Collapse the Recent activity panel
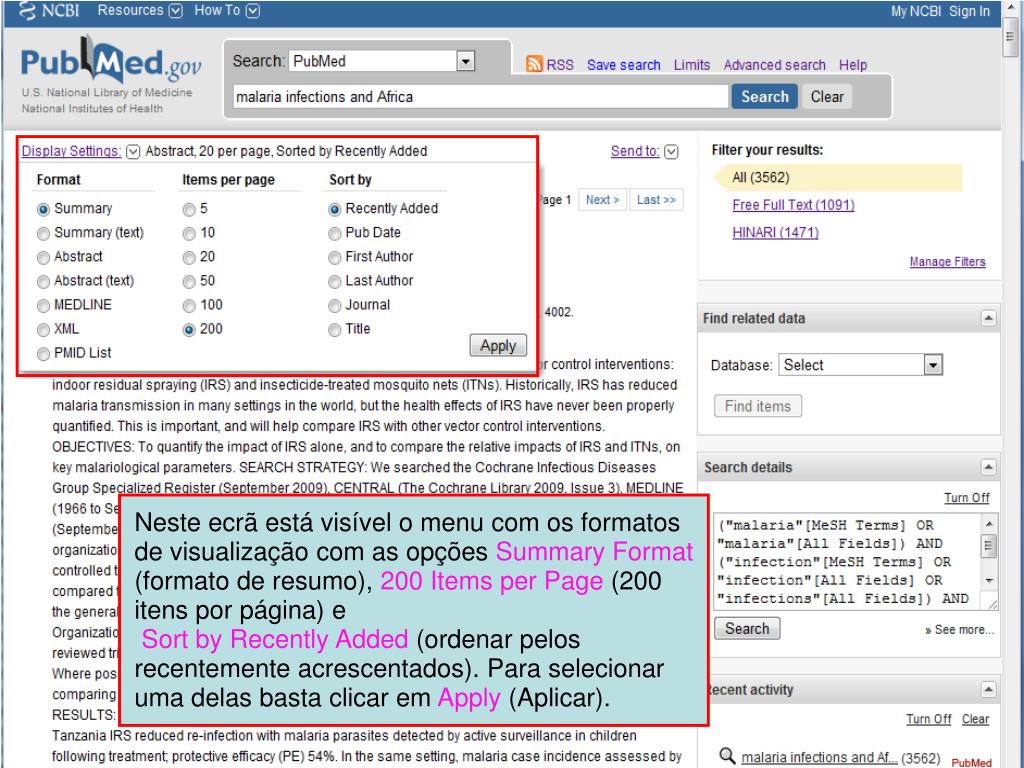 [988, 690]
